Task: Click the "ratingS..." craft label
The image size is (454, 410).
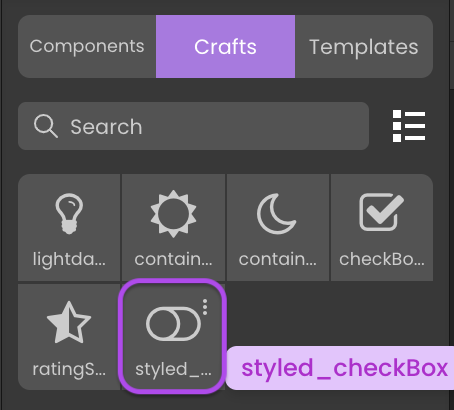Action: 69,369
